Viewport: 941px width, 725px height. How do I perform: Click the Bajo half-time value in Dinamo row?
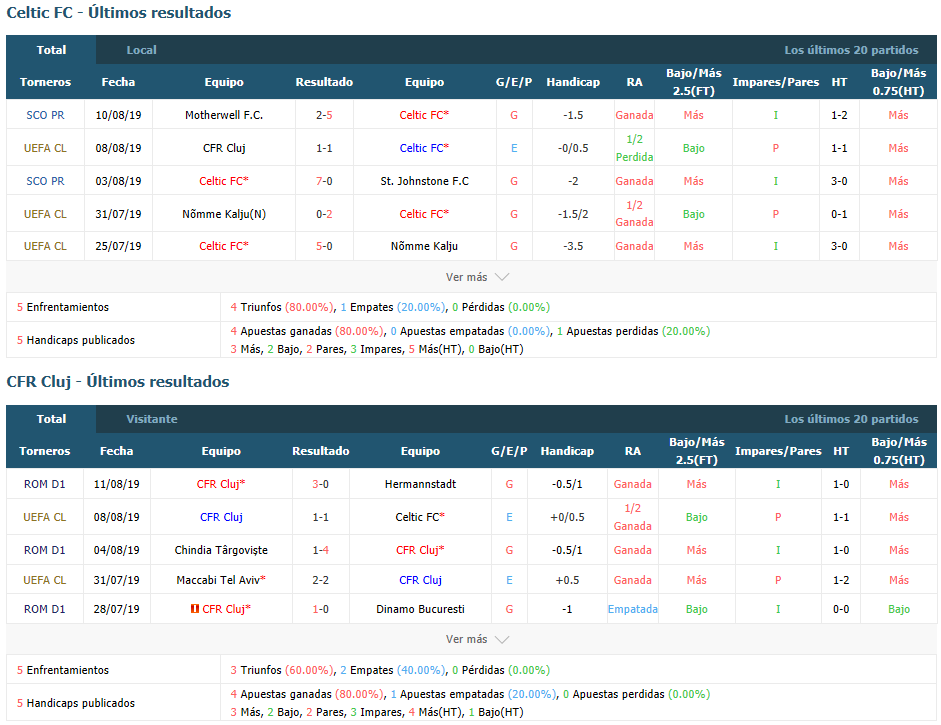pyautogui.click(x=898, y=609)
